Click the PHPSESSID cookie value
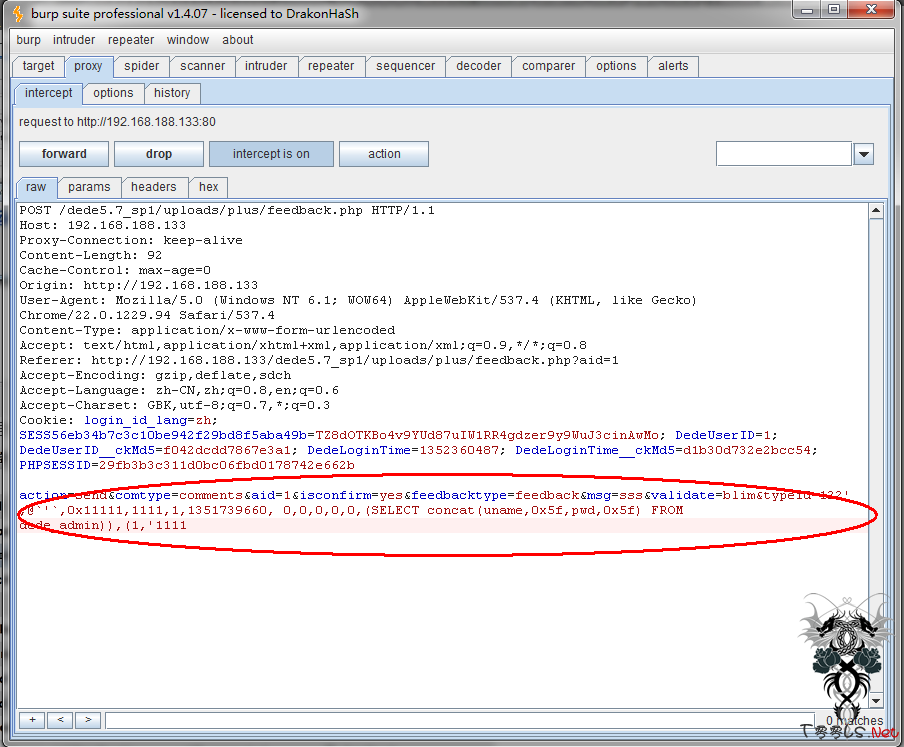904x747 pixels. coord(227,465)
